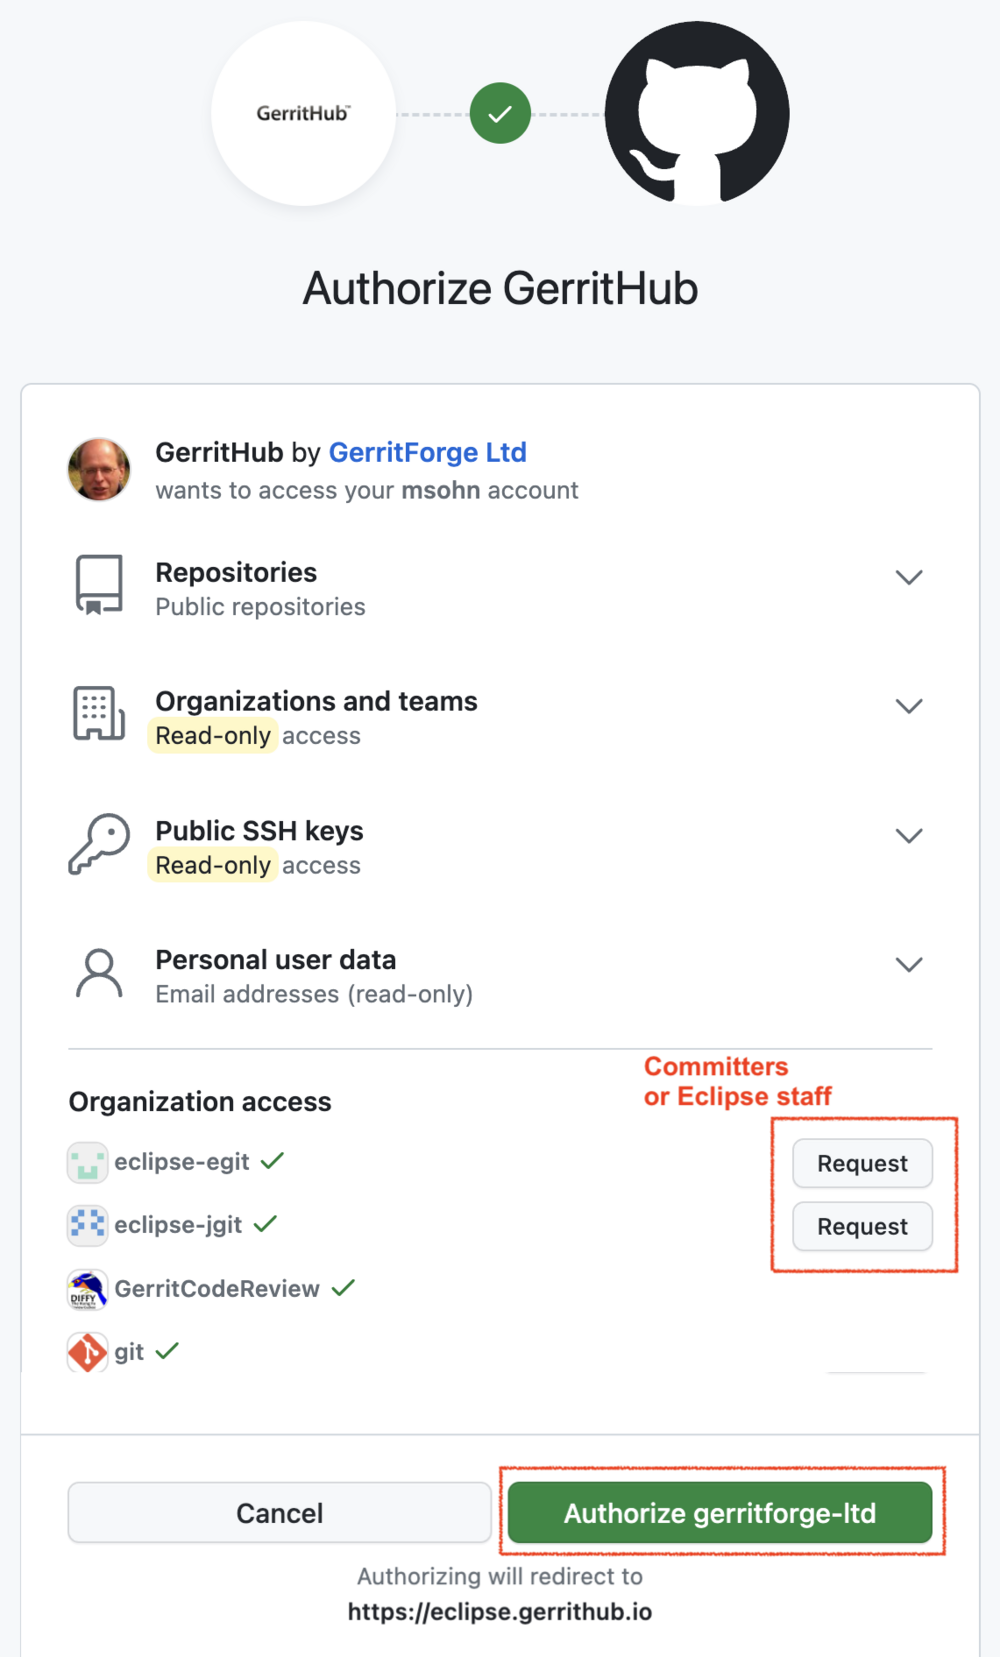Click the git organization avatar
This screenshot has height=1657, width=1000.
click(87, 1352)
